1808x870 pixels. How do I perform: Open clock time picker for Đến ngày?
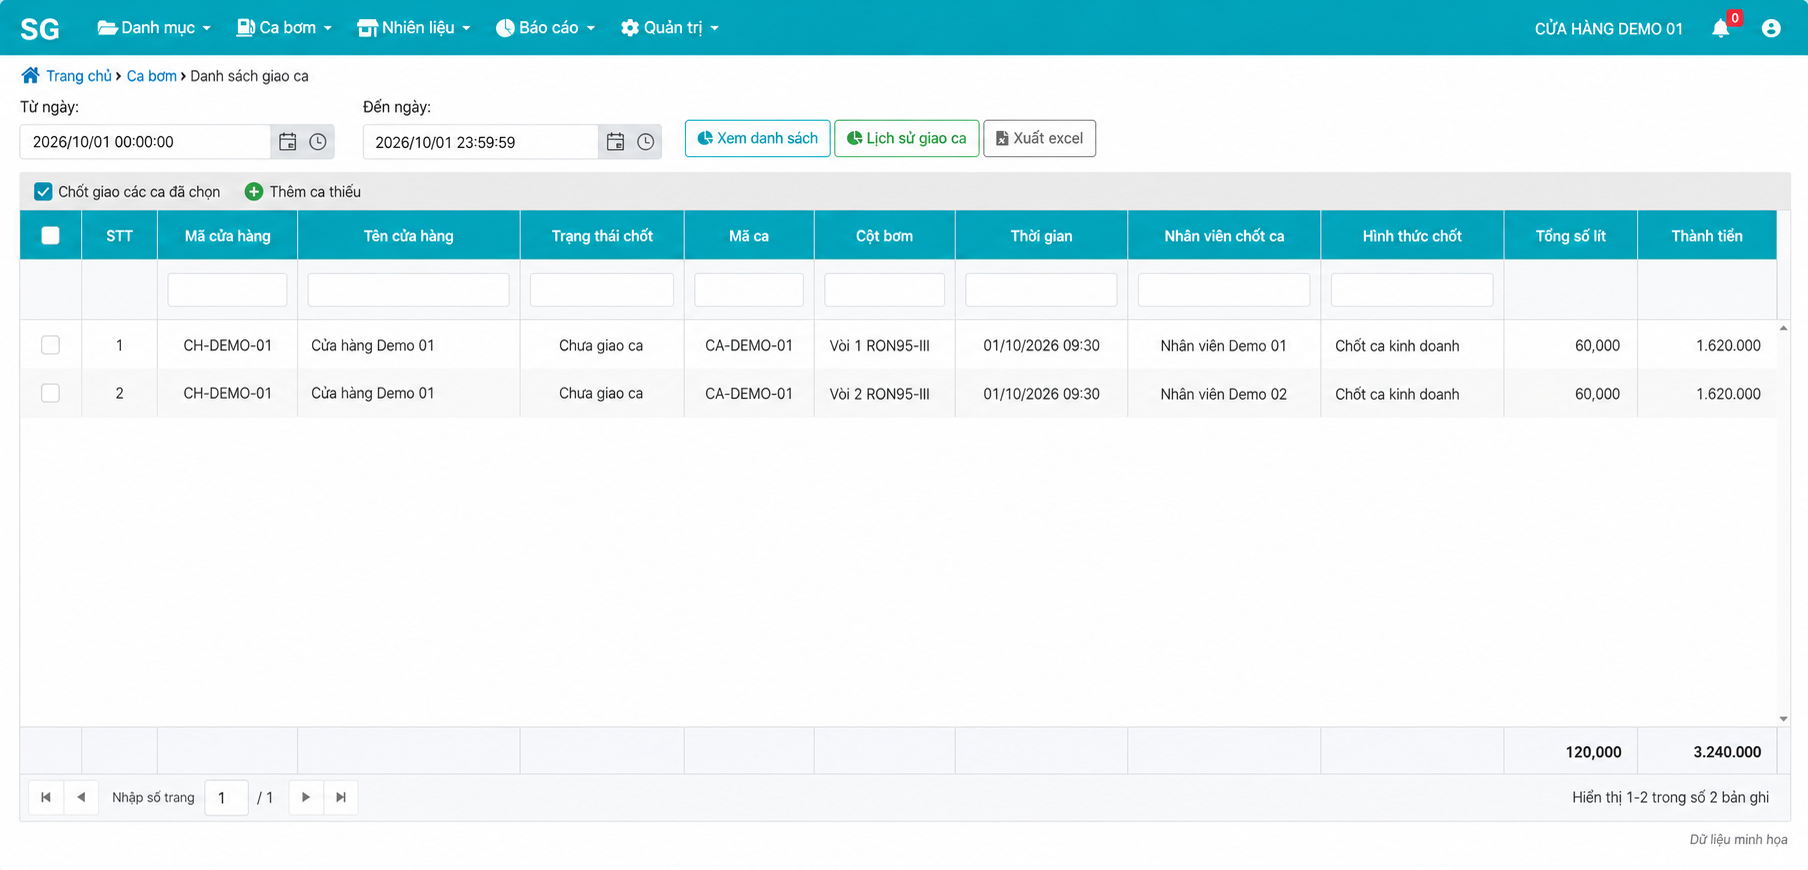coord(646,142)
